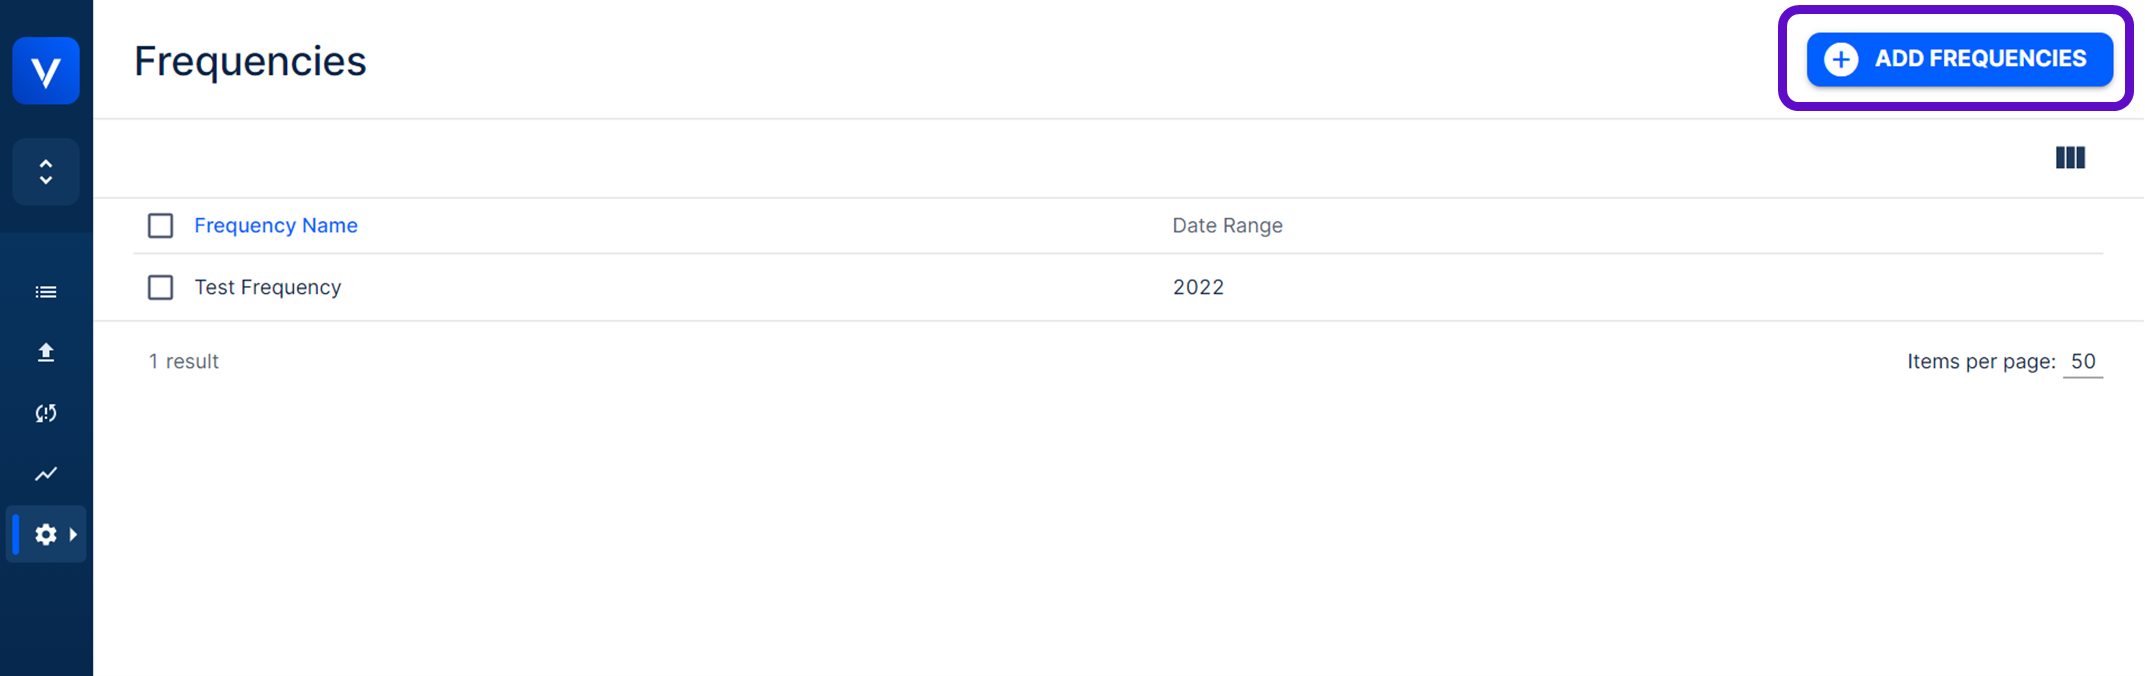
Task: Click the plus circle icon
Action: [1840, 59]
